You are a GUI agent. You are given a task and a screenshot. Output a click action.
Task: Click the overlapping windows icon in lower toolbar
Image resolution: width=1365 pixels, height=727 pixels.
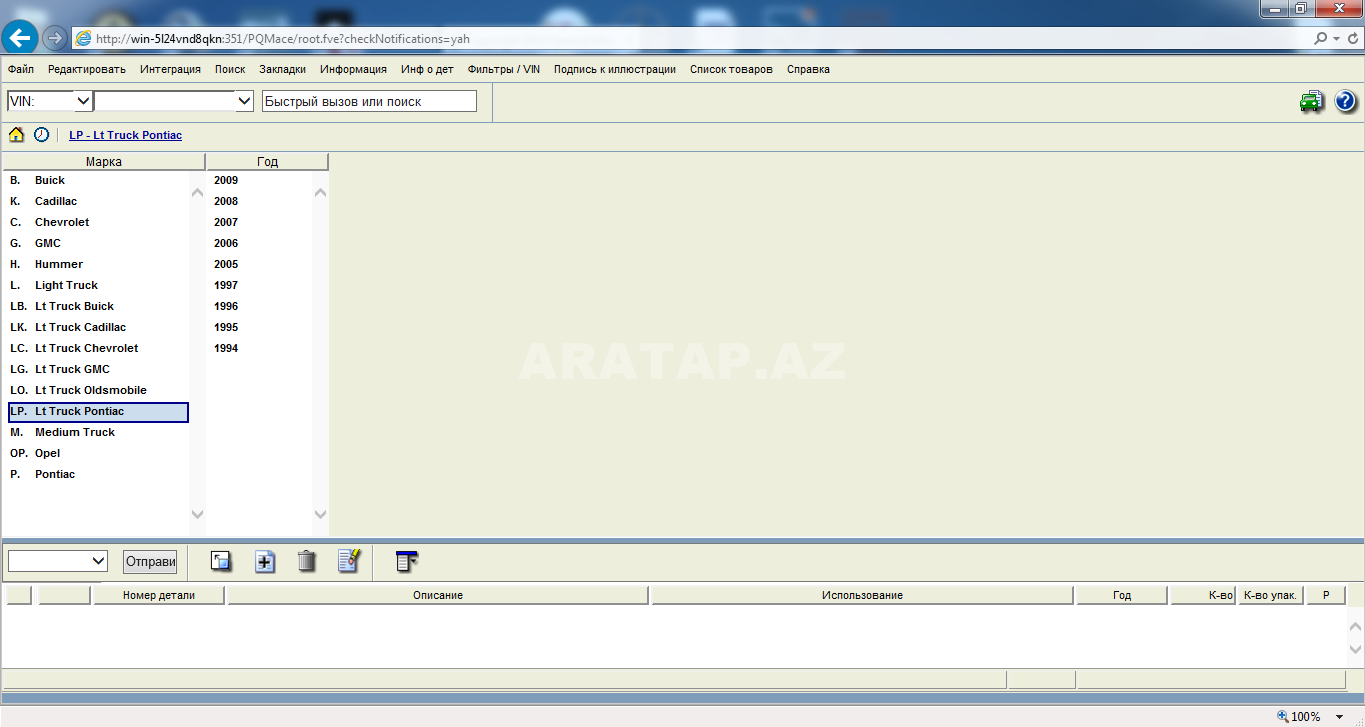221,561
